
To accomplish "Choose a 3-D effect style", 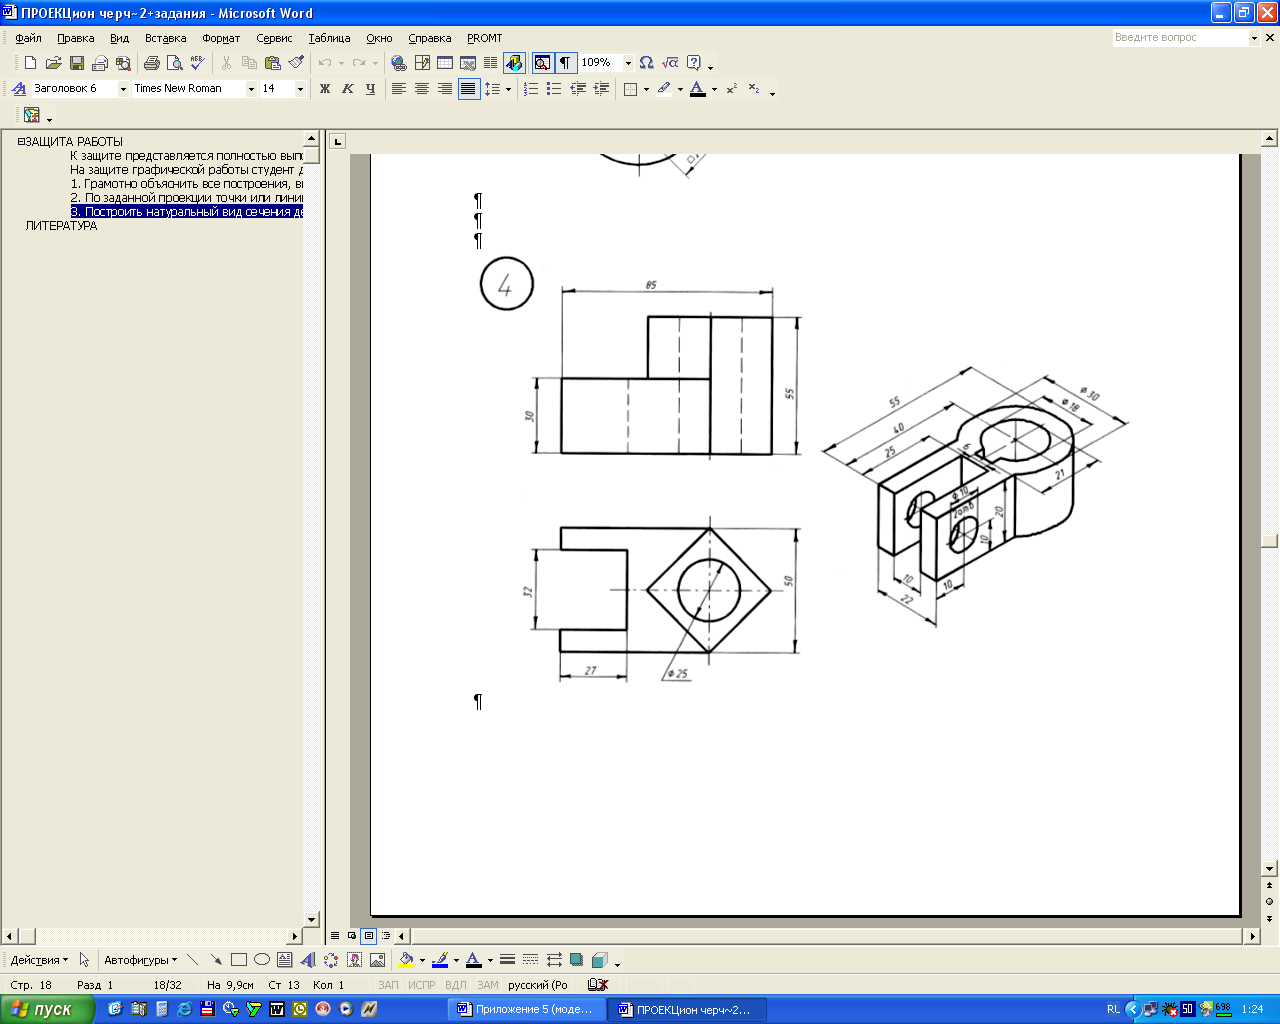I will coord(599,960).
